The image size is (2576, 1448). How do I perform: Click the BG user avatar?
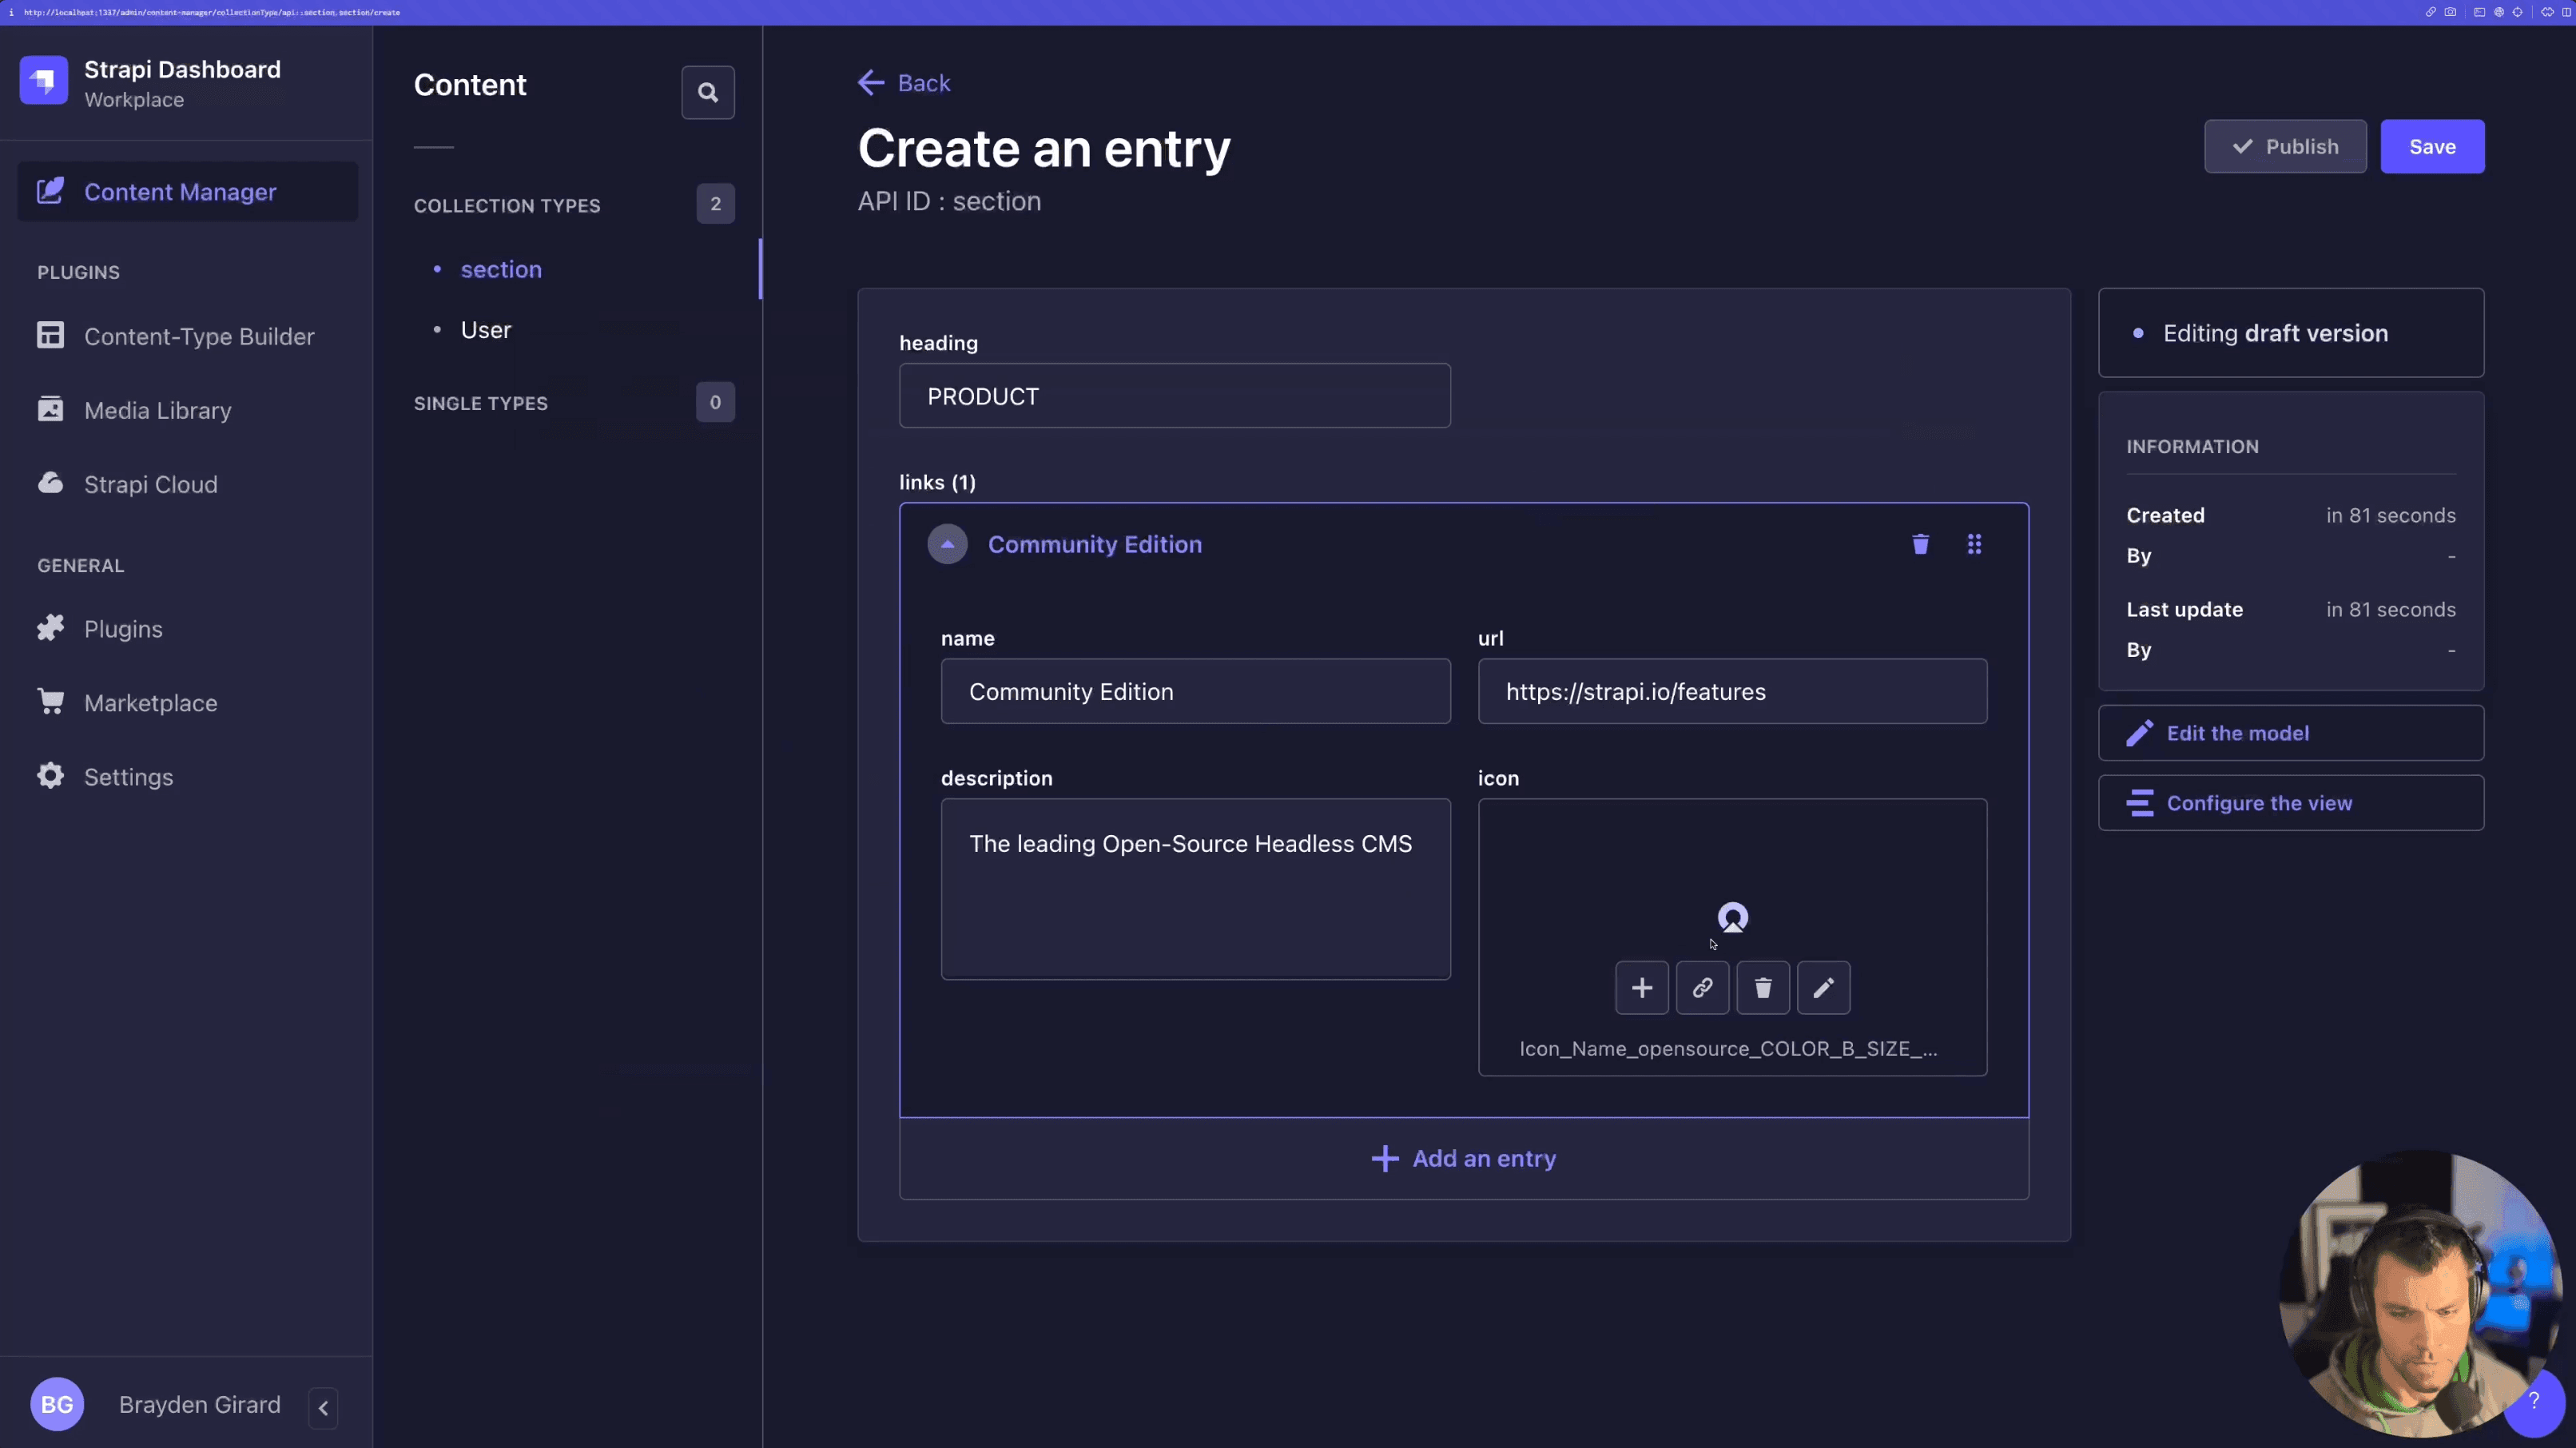57,1404
